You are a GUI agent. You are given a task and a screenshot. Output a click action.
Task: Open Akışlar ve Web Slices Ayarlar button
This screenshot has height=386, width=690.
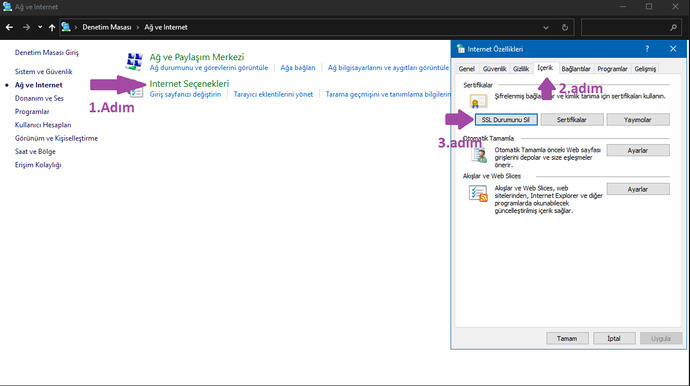tap(638, 189)
